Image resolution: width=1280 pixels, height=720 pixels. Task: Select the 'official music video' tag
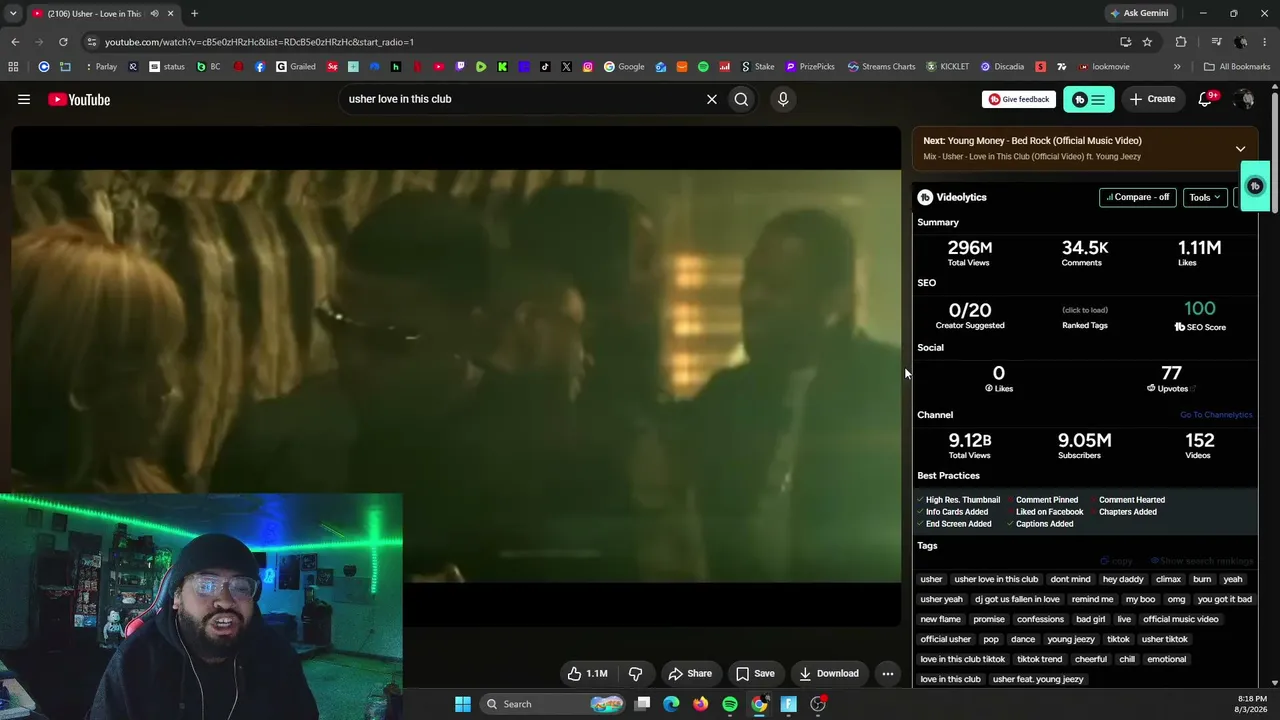1181,619
